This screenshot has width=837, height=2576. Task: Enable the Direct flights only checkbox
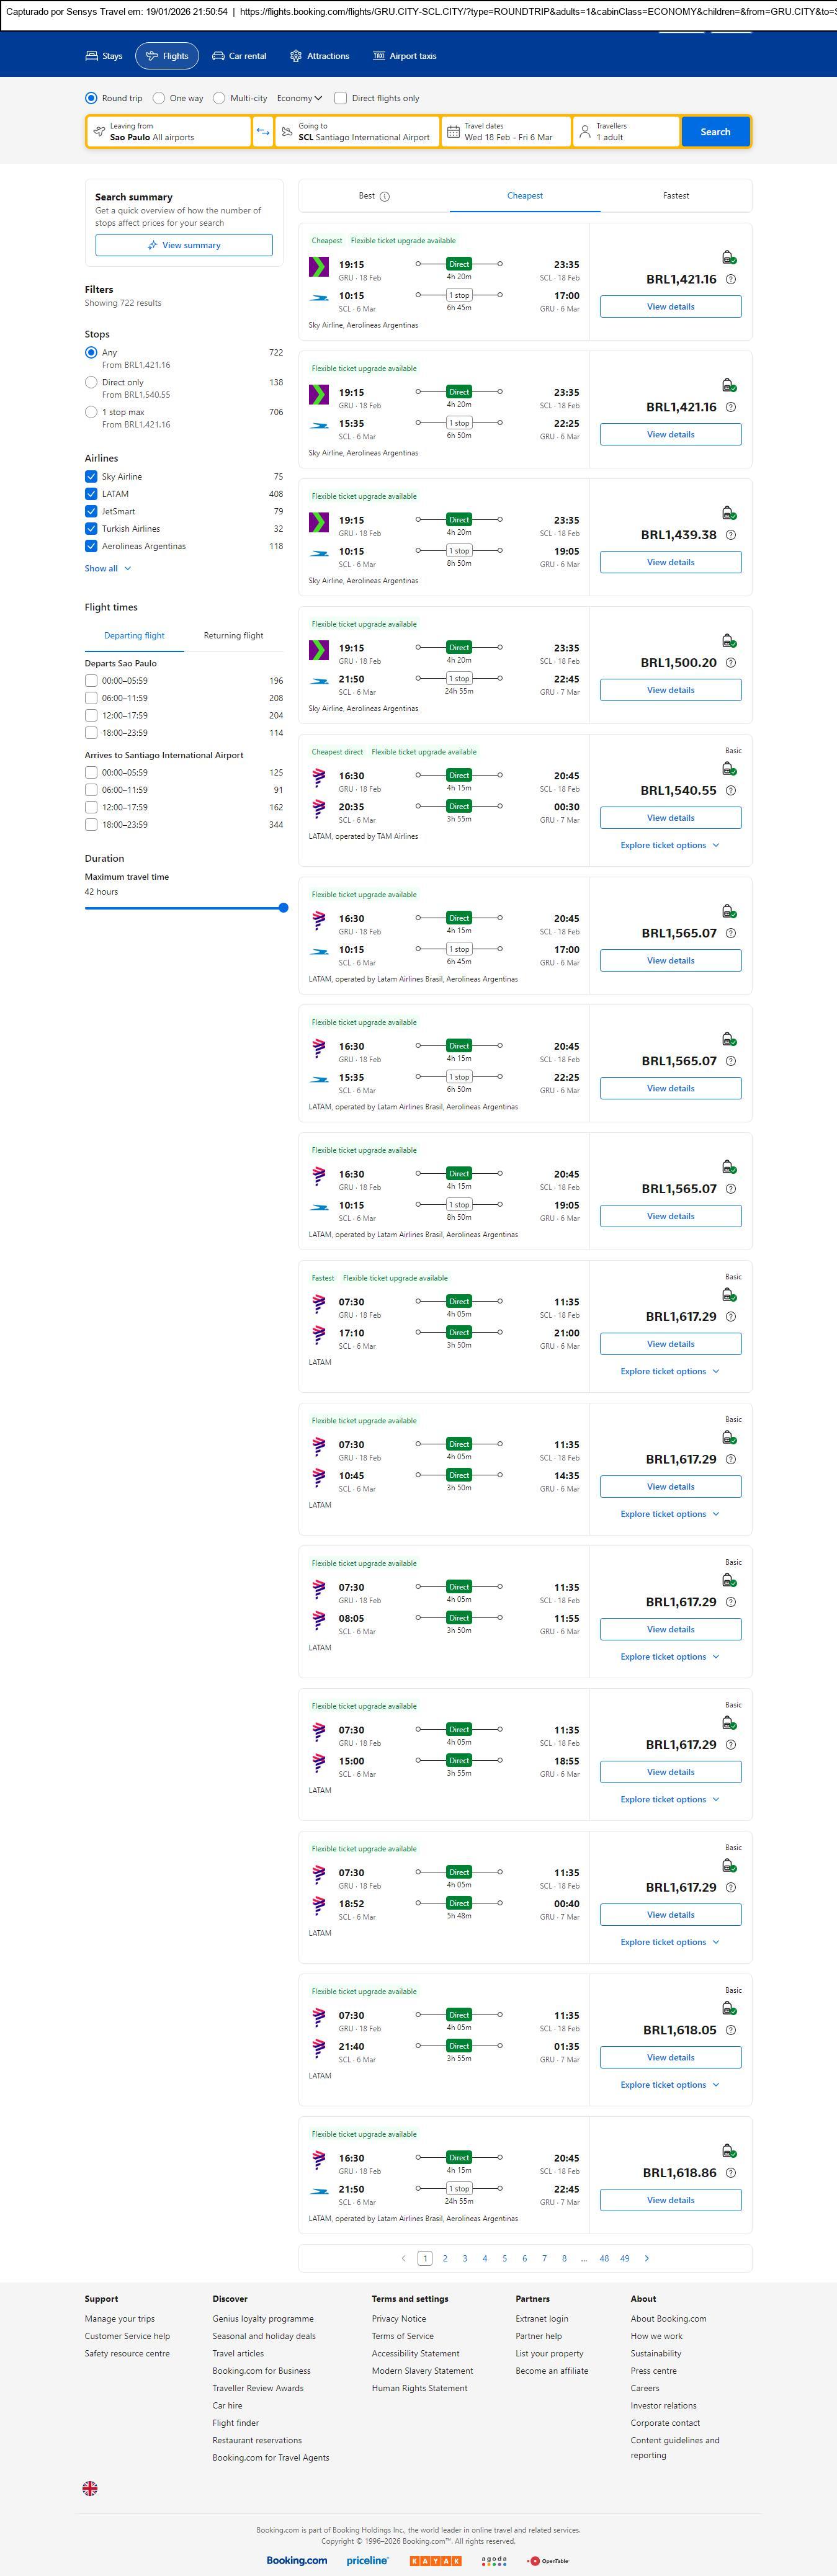341,98
